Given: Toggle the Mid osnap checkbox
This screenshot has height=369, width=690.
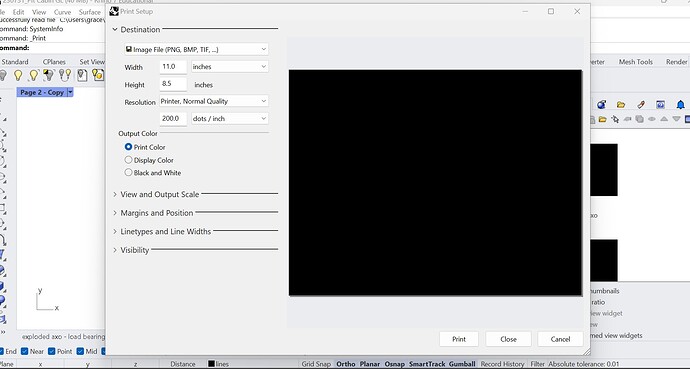Looking at the screenshot, I should (80, 351).
